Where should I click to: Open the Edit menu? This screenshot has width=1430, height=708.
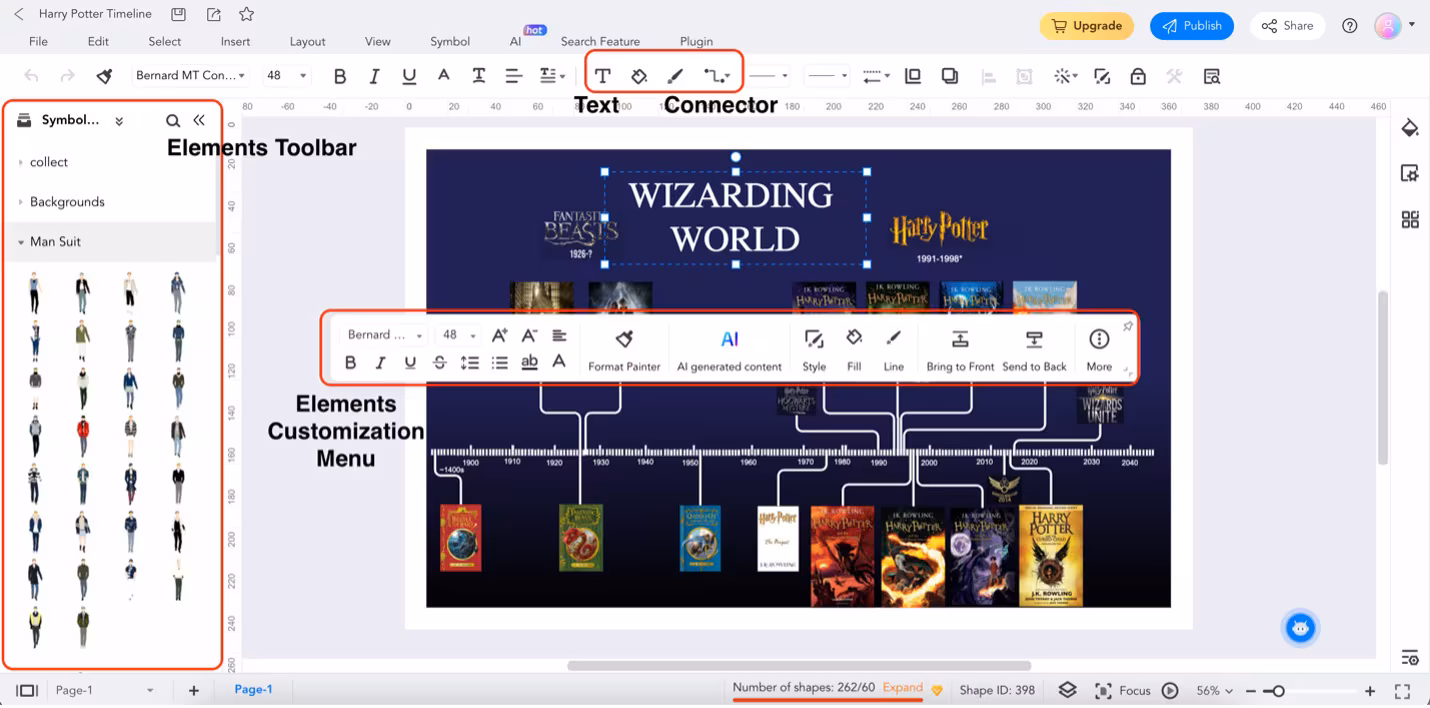98,41
